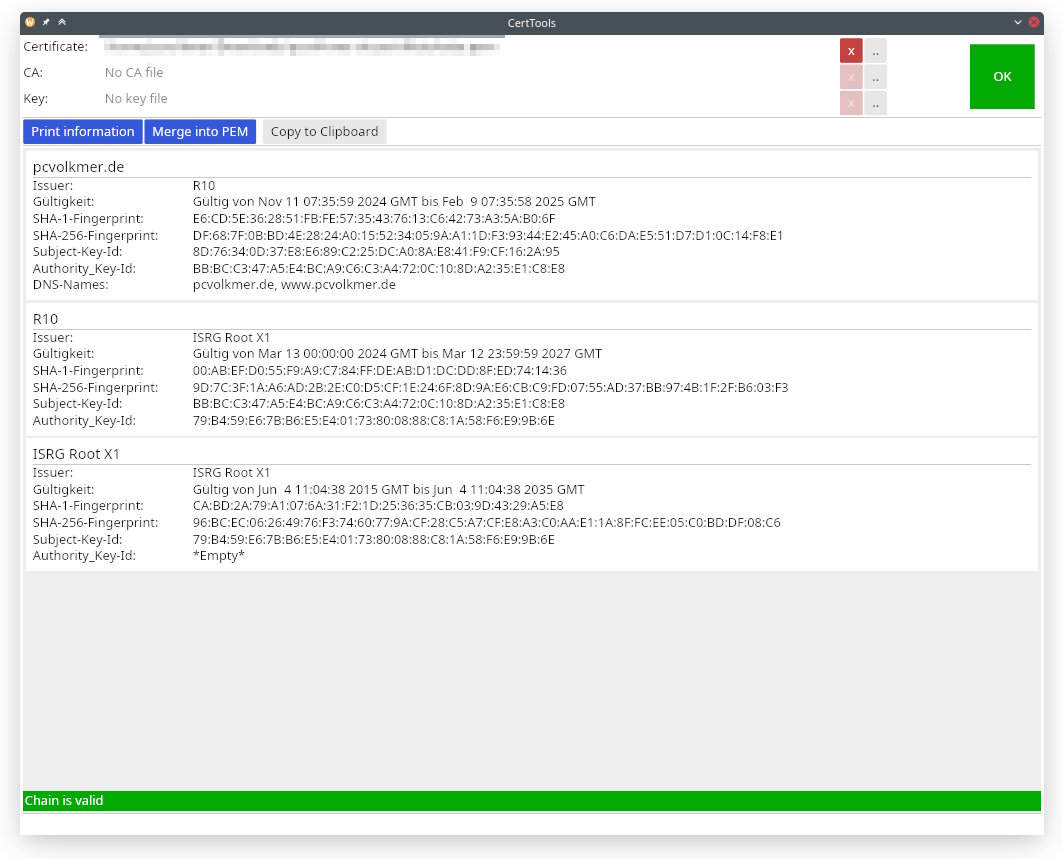
Task: Click the disabled x next to CA
Action: (851, 77)
